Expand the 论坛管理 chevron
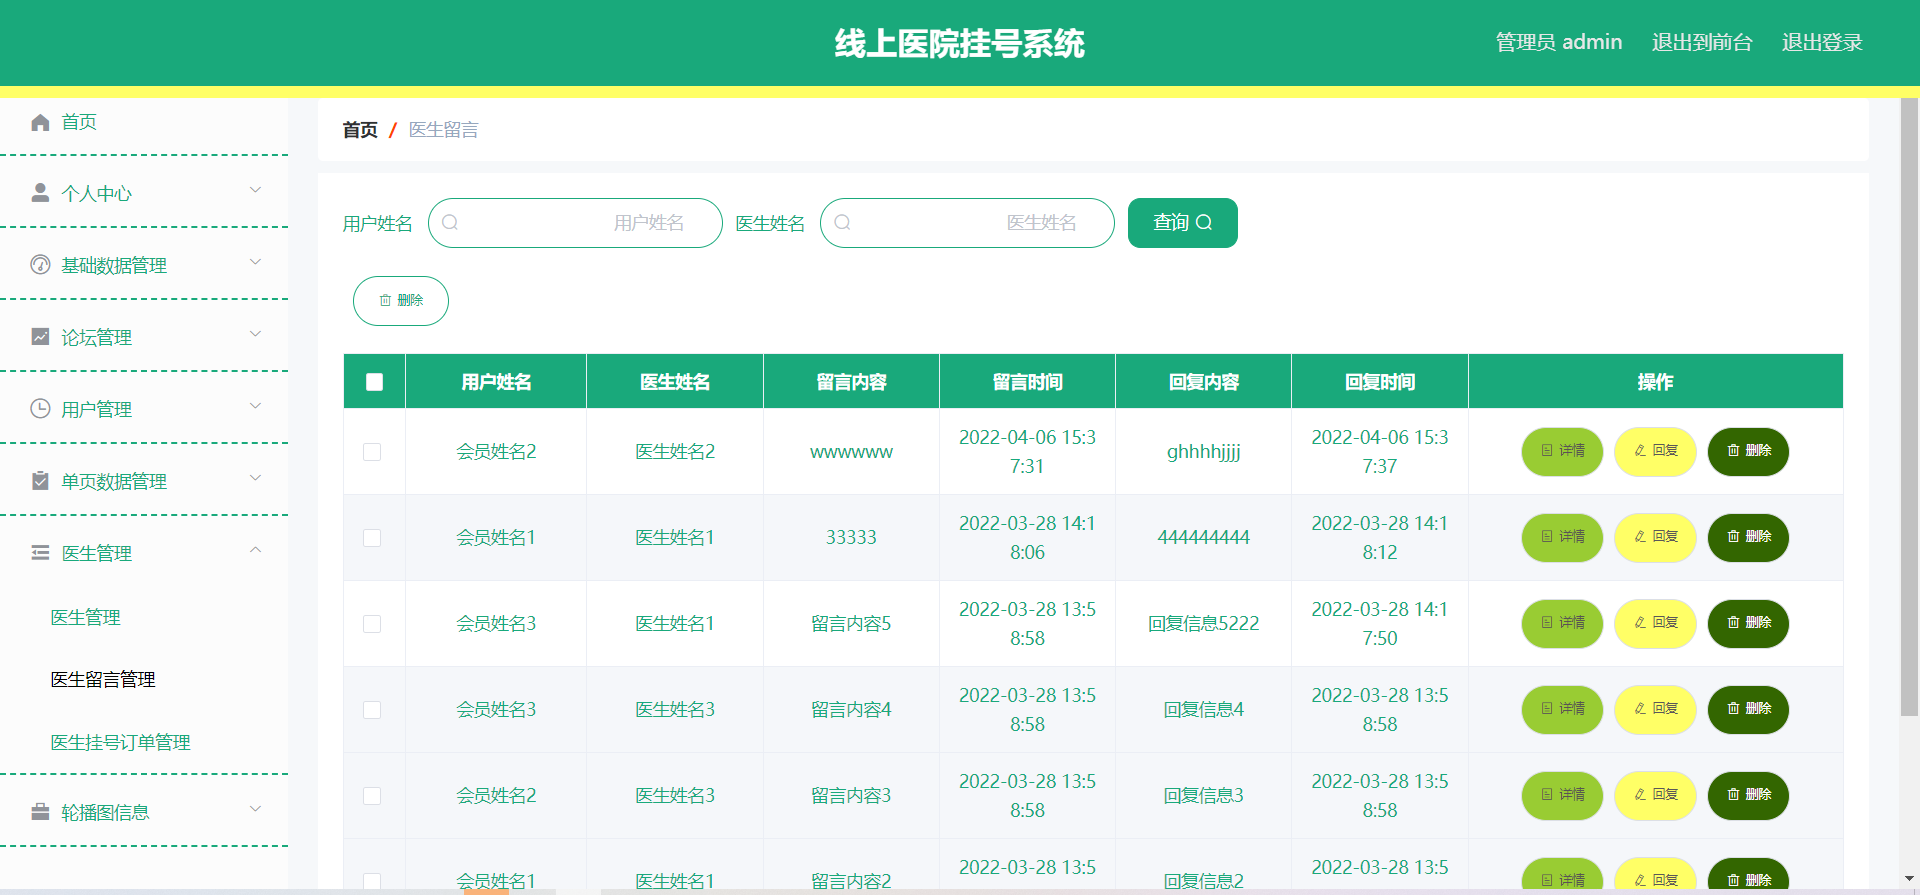This screenshot has height=895, width=1920. [x=255, y=334]
